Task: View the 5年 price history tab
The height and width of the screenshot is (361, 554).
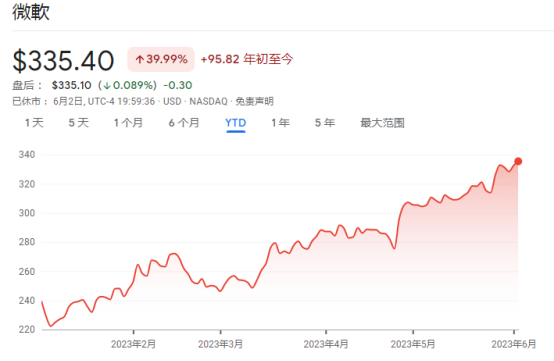Action: coord(325,123)
